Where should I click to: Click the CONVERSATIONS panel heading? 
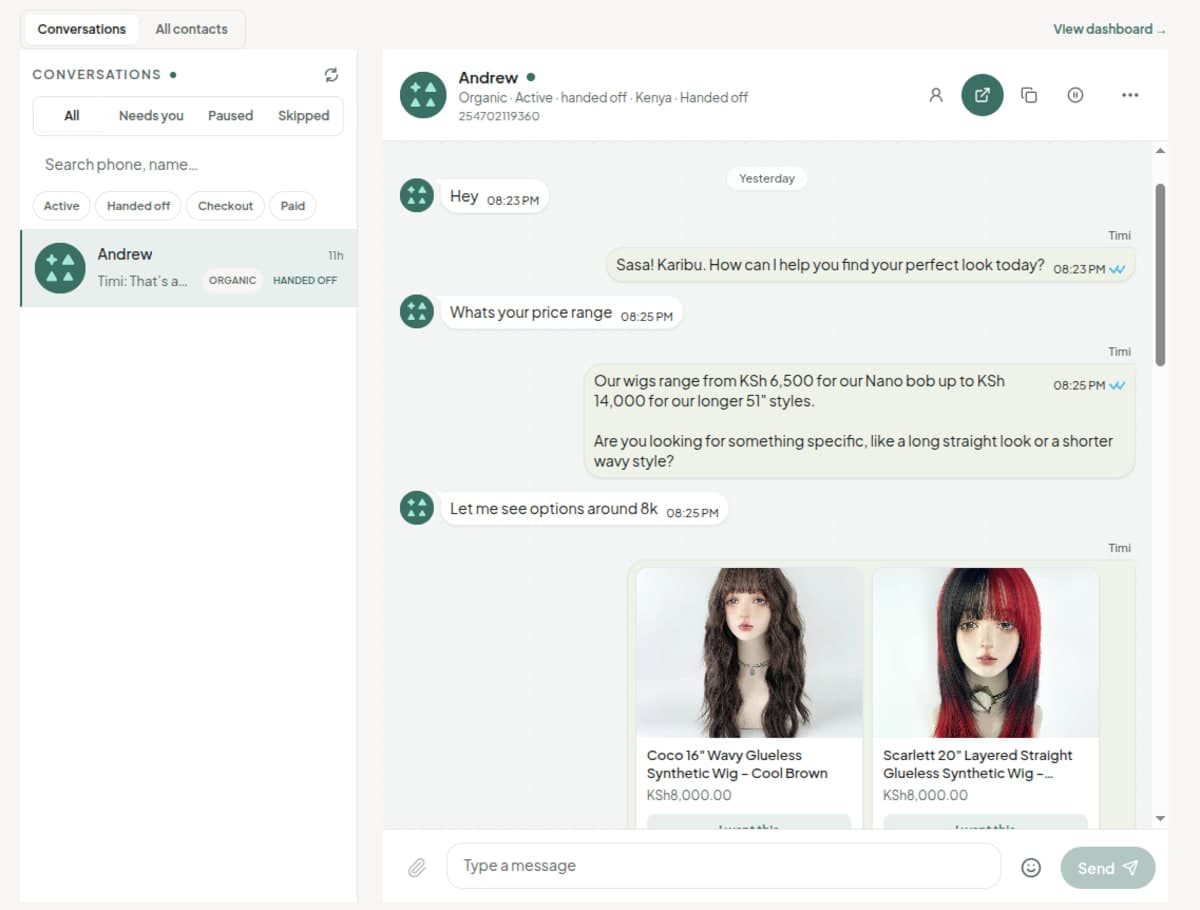(x=97, y=75)
